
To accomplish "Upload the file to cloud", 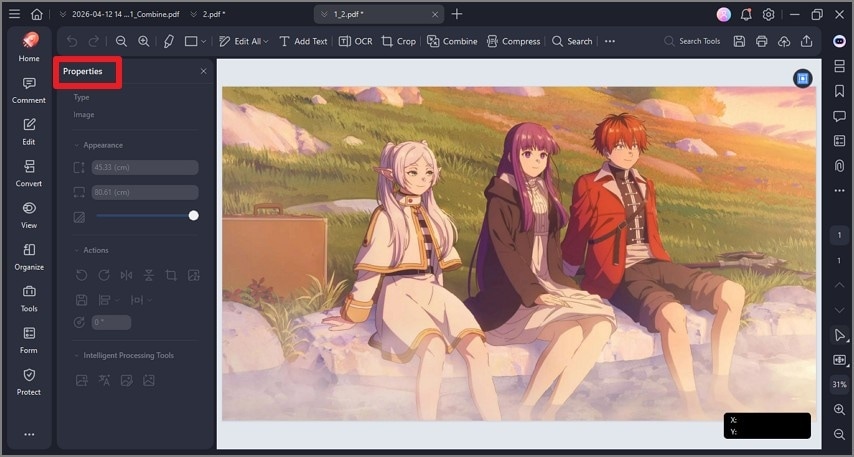I will 784,41.
